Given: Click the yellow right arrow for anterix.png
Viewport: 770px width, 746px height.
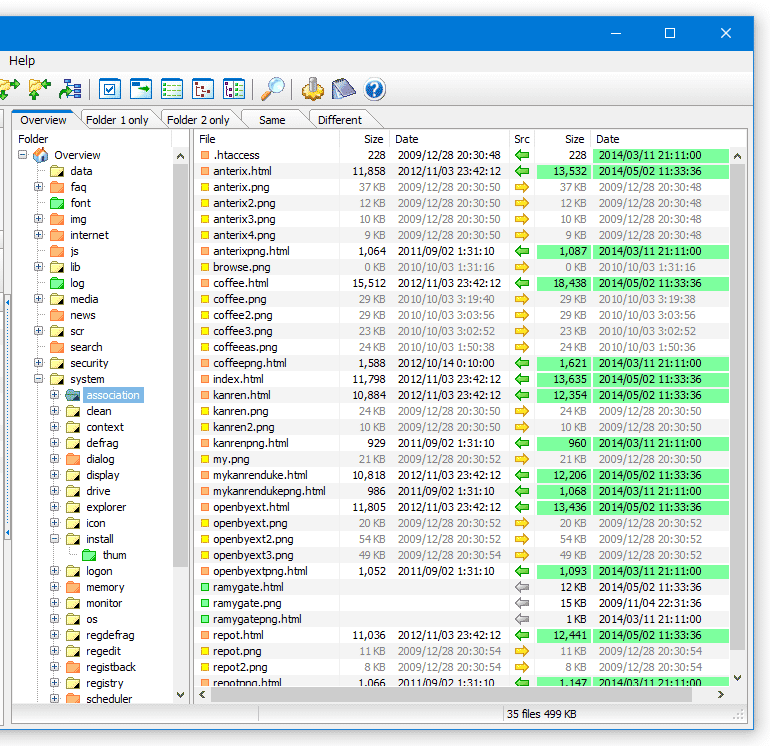Looking at the screenshot, I should point(522,187).
